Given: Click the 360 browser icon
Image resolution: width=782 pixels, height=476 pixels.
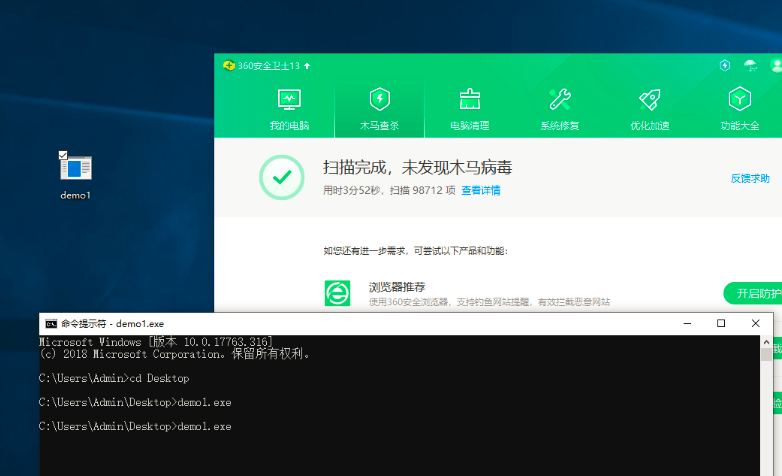Looking at the screenshot, I should coord(338,293).
